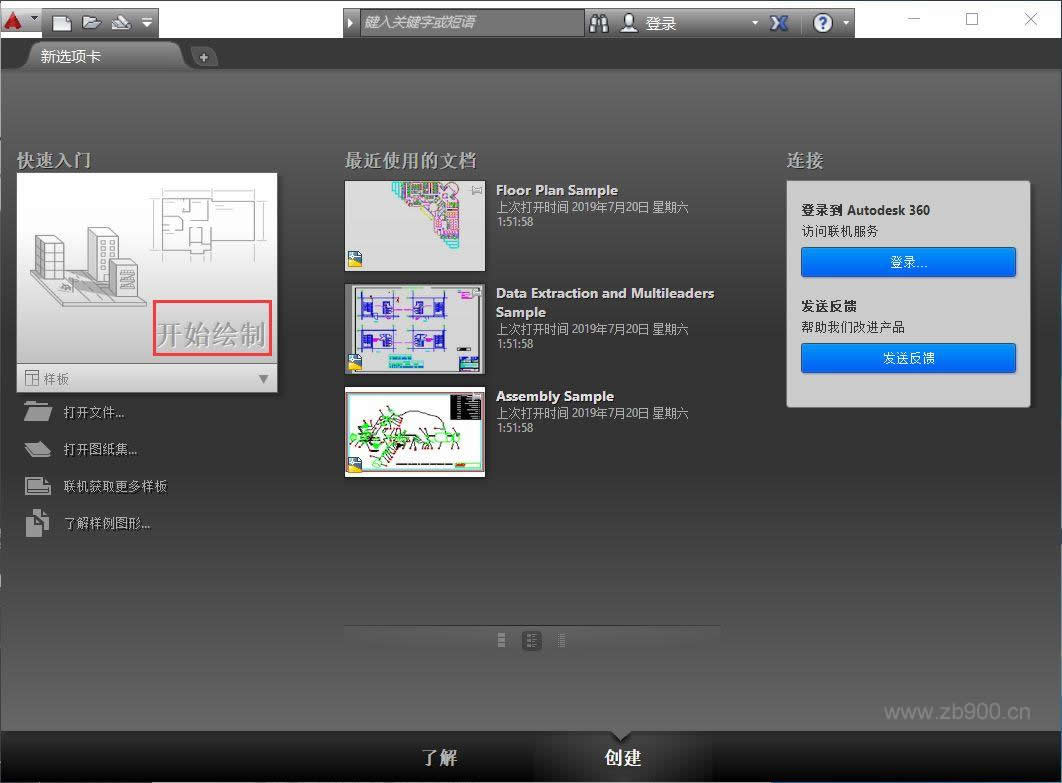The width and height of the screenshot is (1062, 783).
Task: Switch recent documents to large thumbnail view
Action: (501, 640)
